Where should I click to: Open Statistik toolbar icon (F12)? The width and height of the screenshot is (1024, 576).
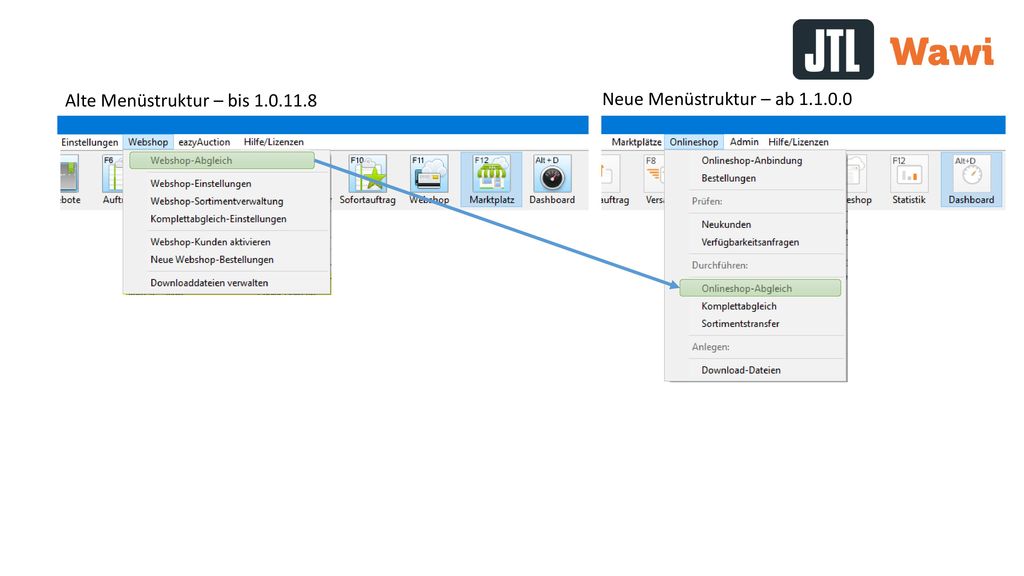tap(908, 180)
